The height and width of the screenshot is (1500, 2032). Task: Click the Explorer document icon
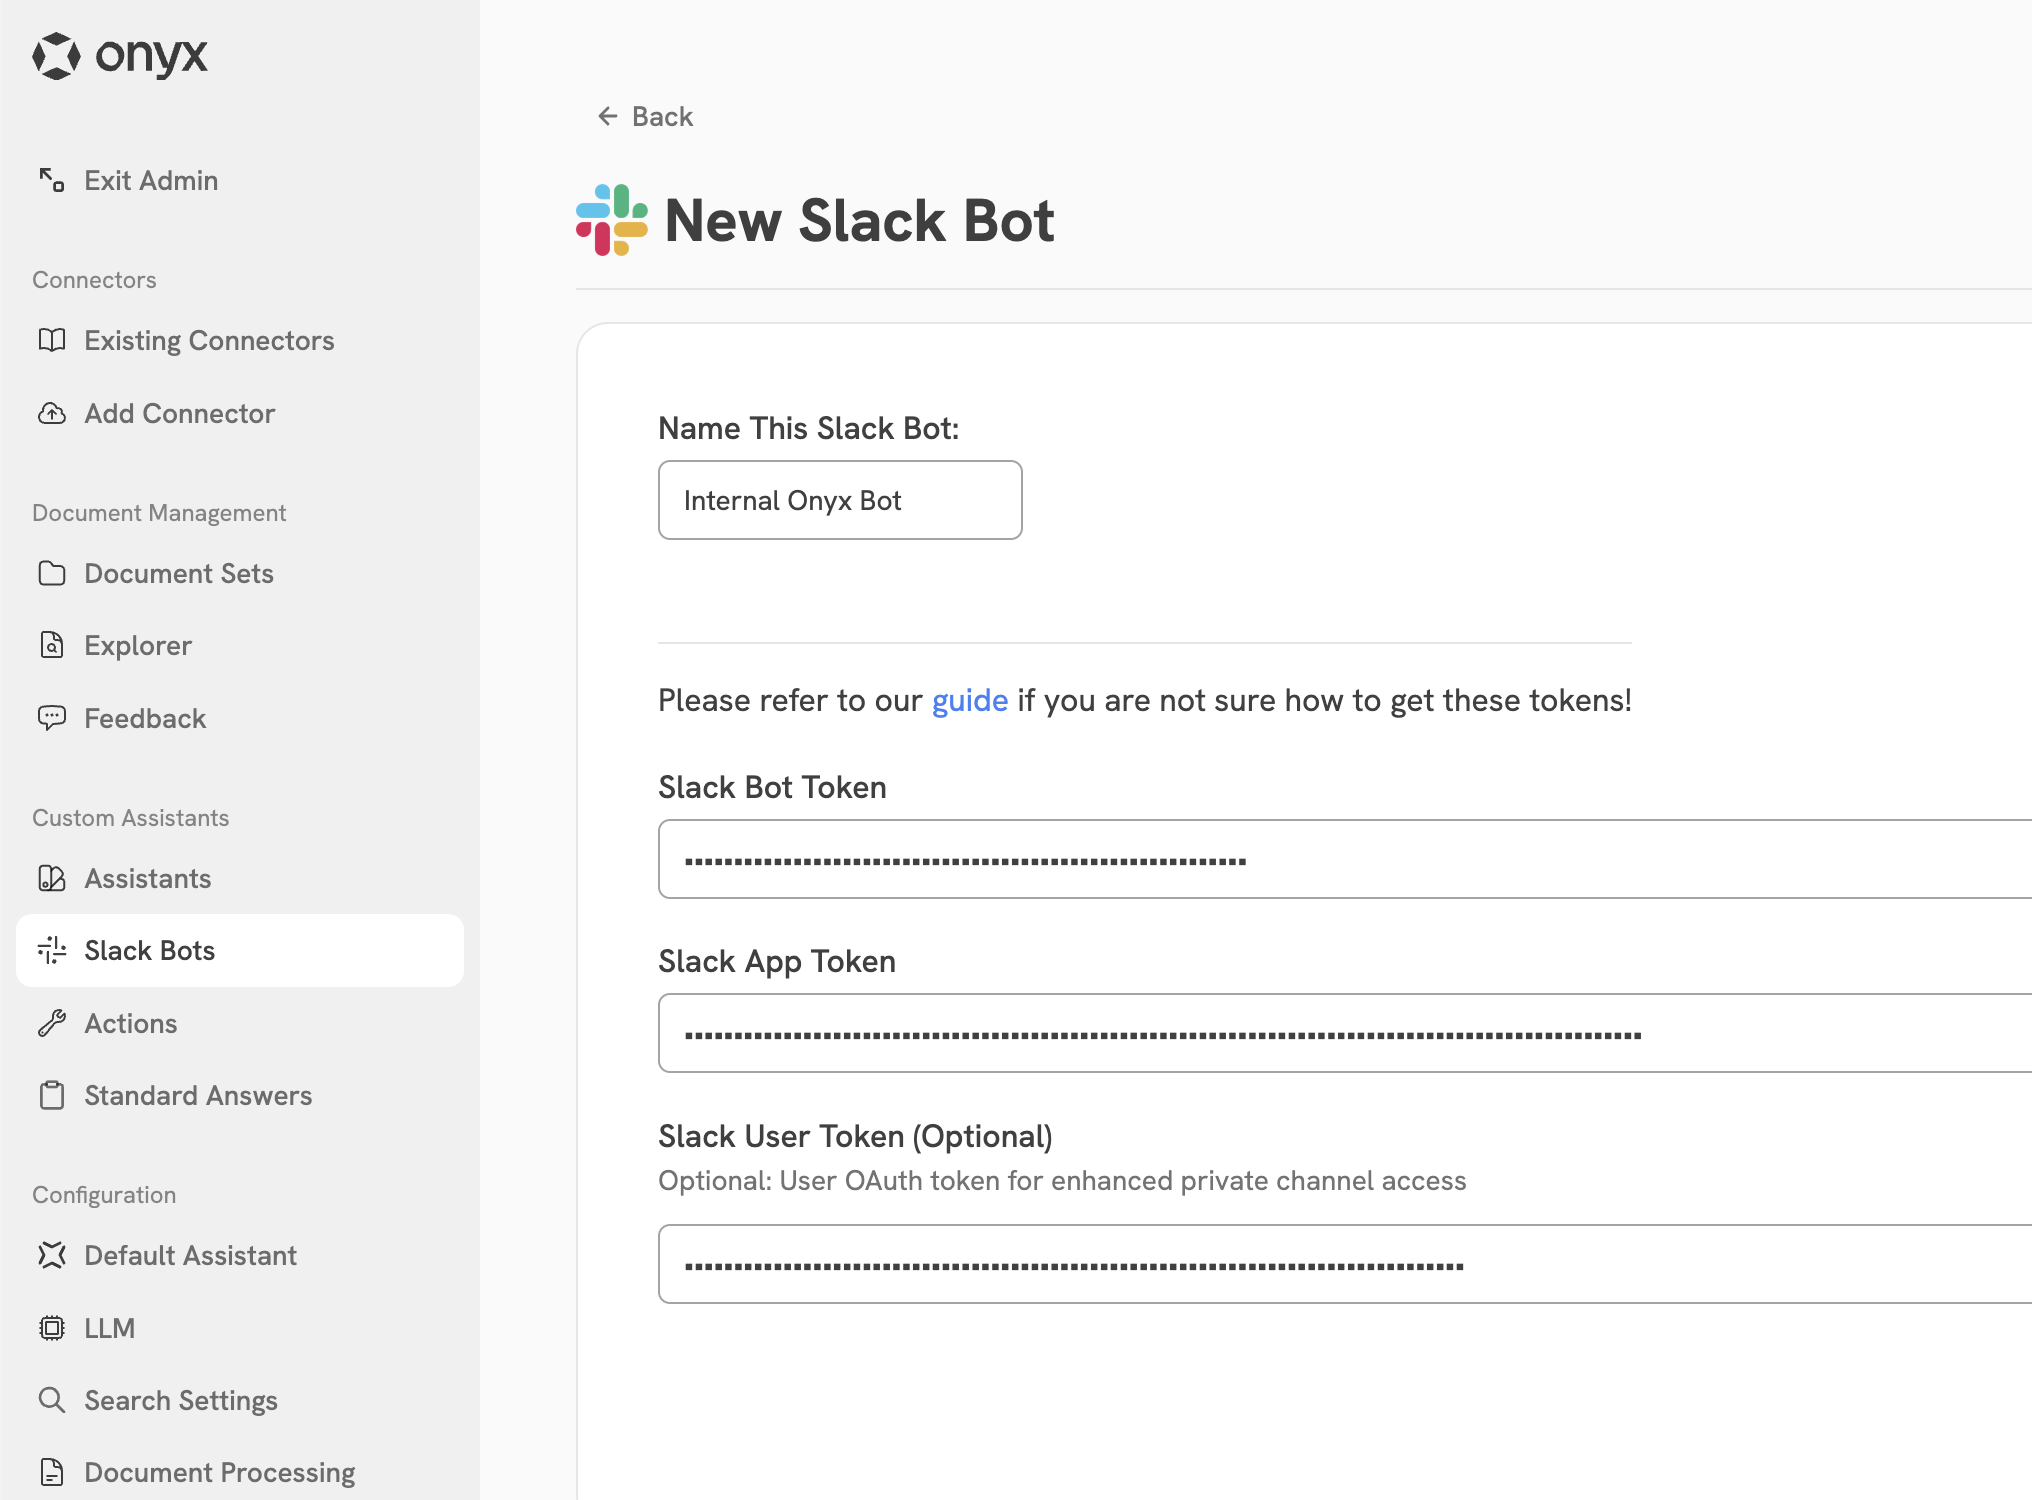point(52,645)
